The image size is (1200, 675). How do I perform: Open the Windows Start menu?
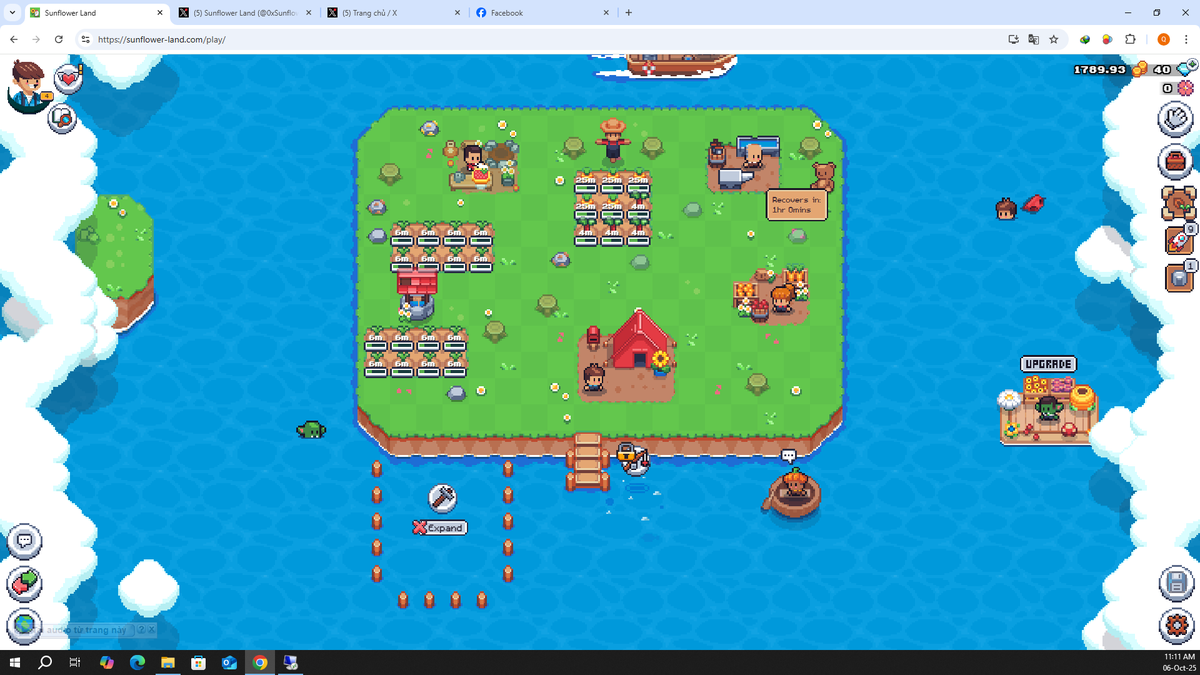(15, 662)
